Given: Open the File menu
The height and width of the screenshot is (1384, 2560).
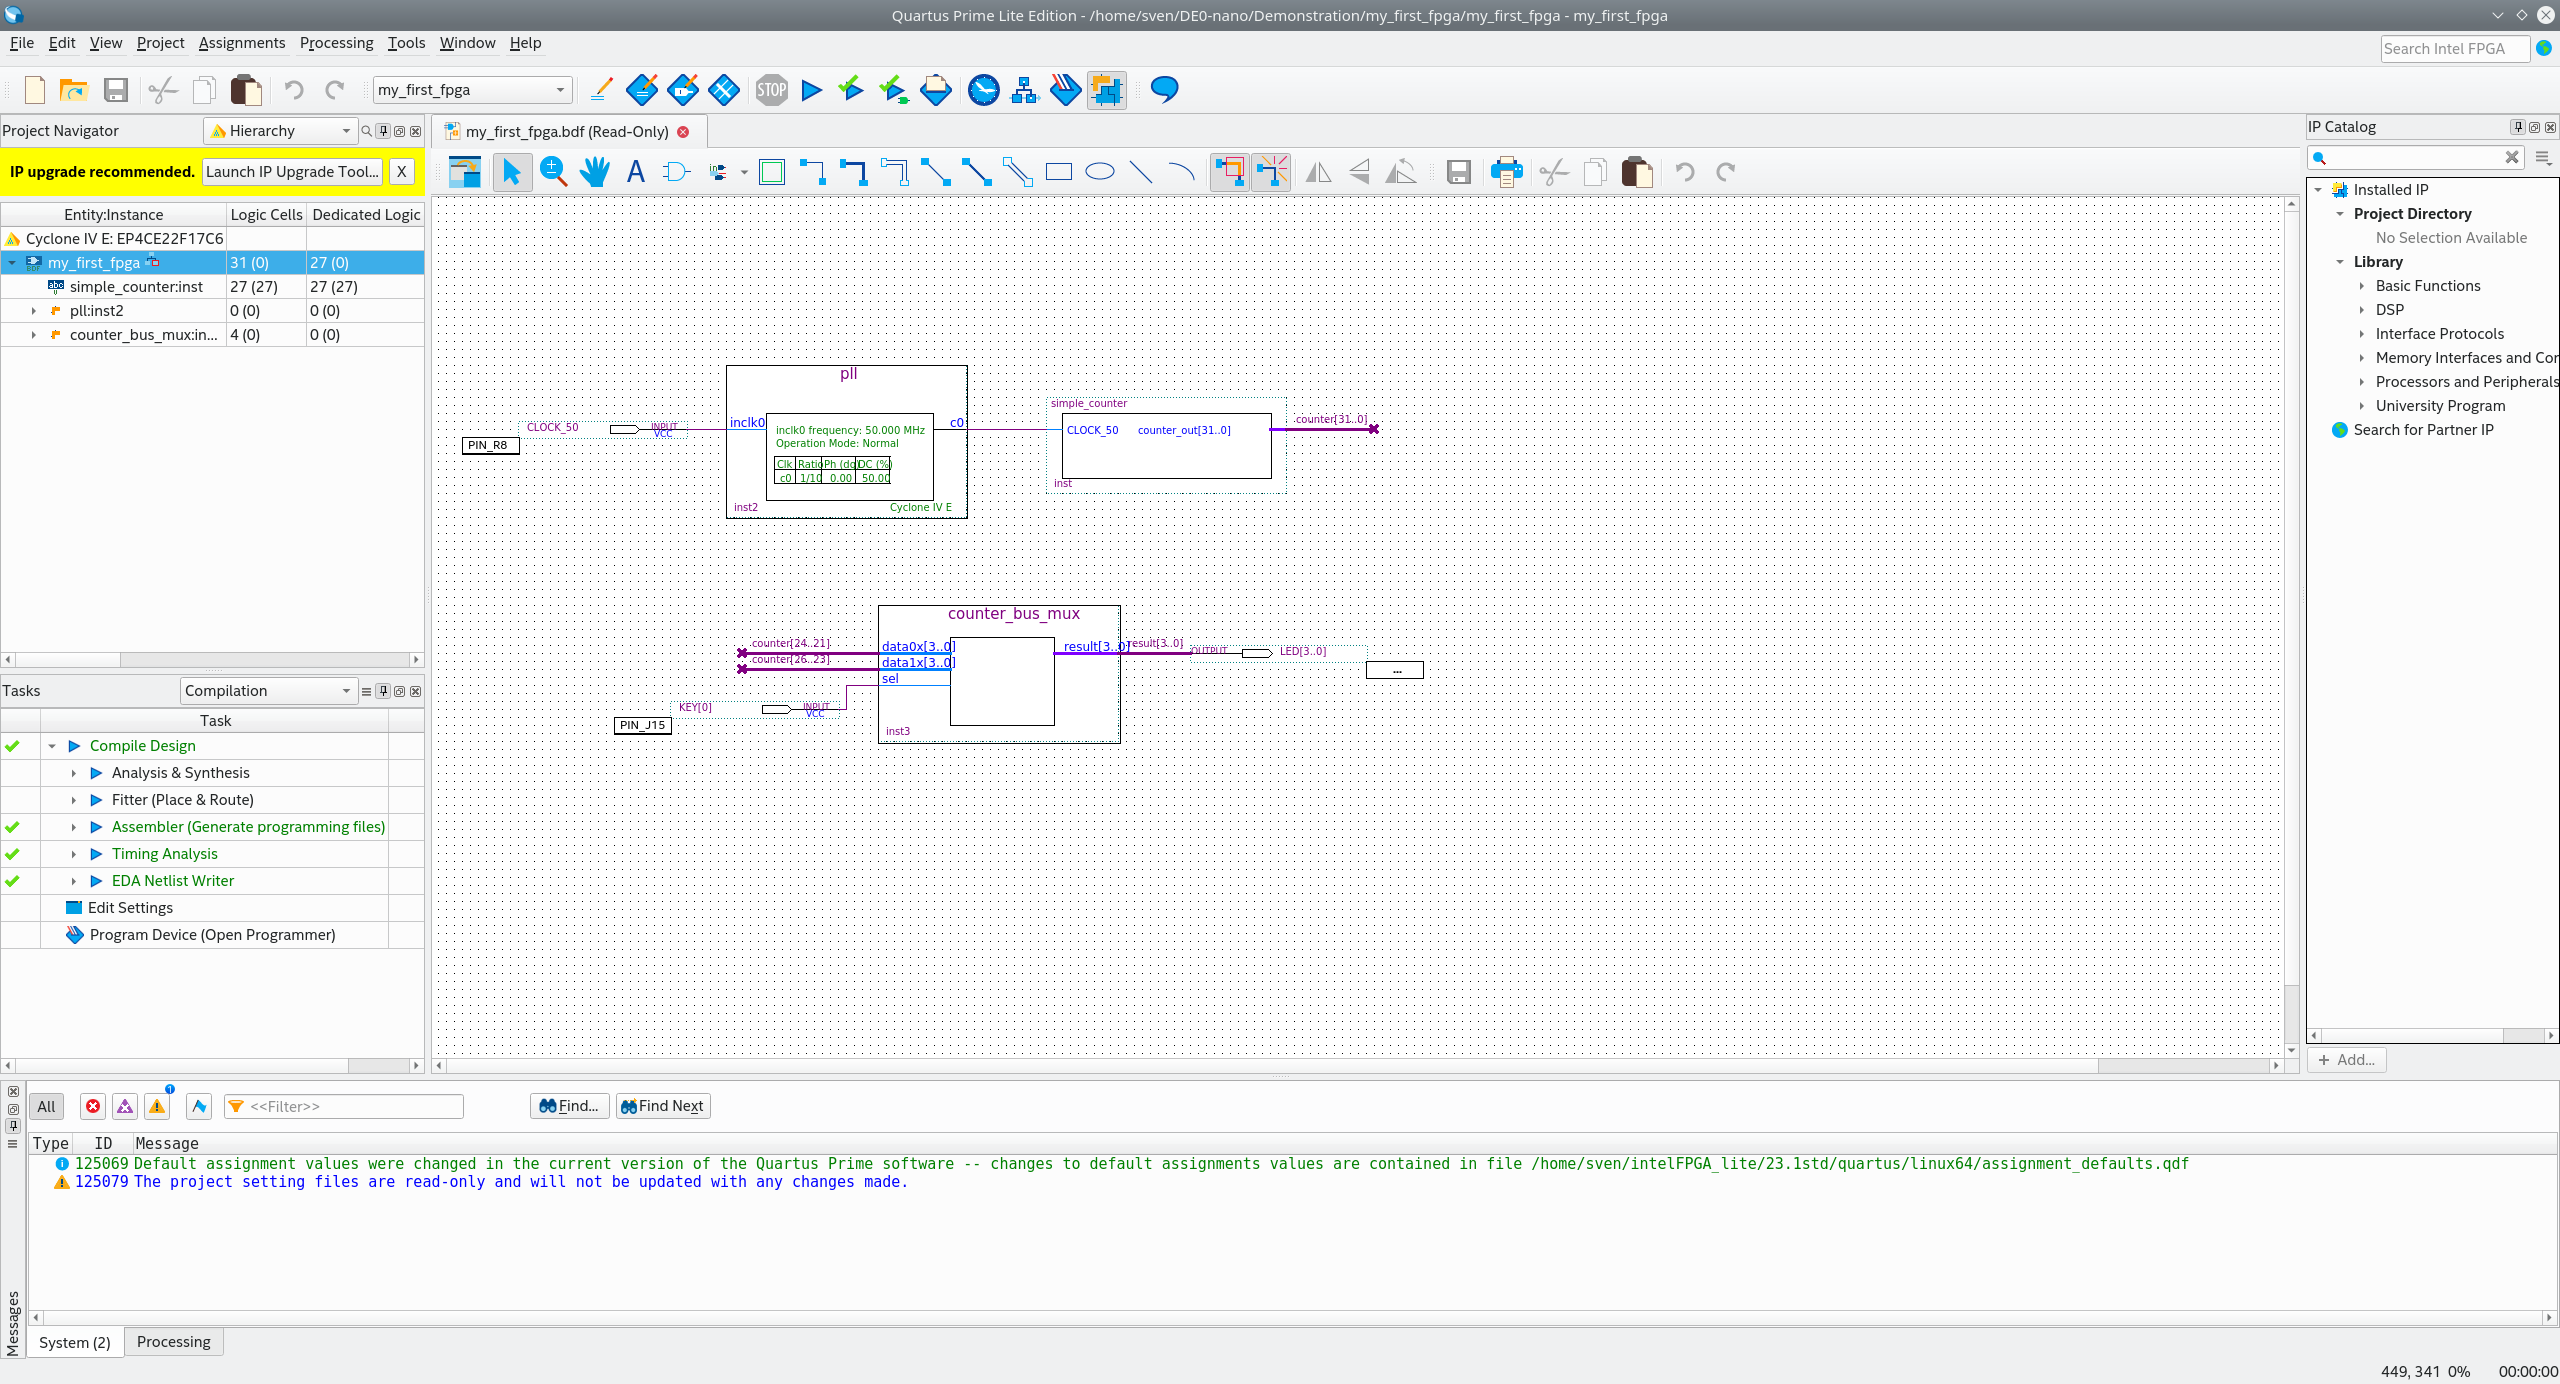Looking at the screenshot, I should (x=22, y=43).
